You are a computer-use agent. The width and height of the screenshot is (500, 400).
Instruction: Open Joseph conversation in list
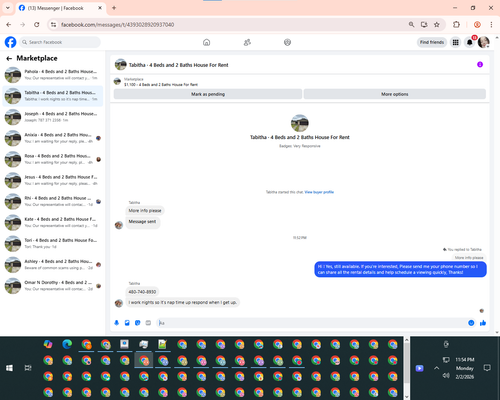(53, 117)
